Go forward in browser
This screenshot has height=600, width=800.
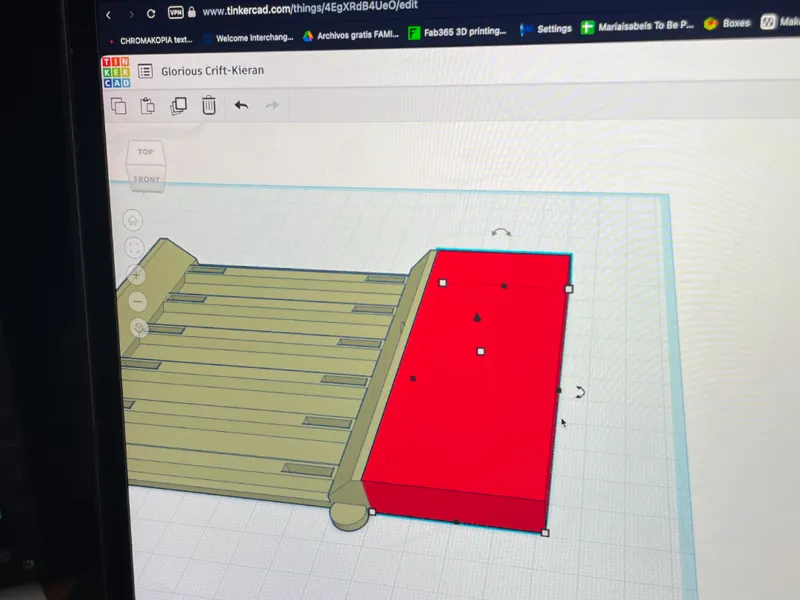132,15
